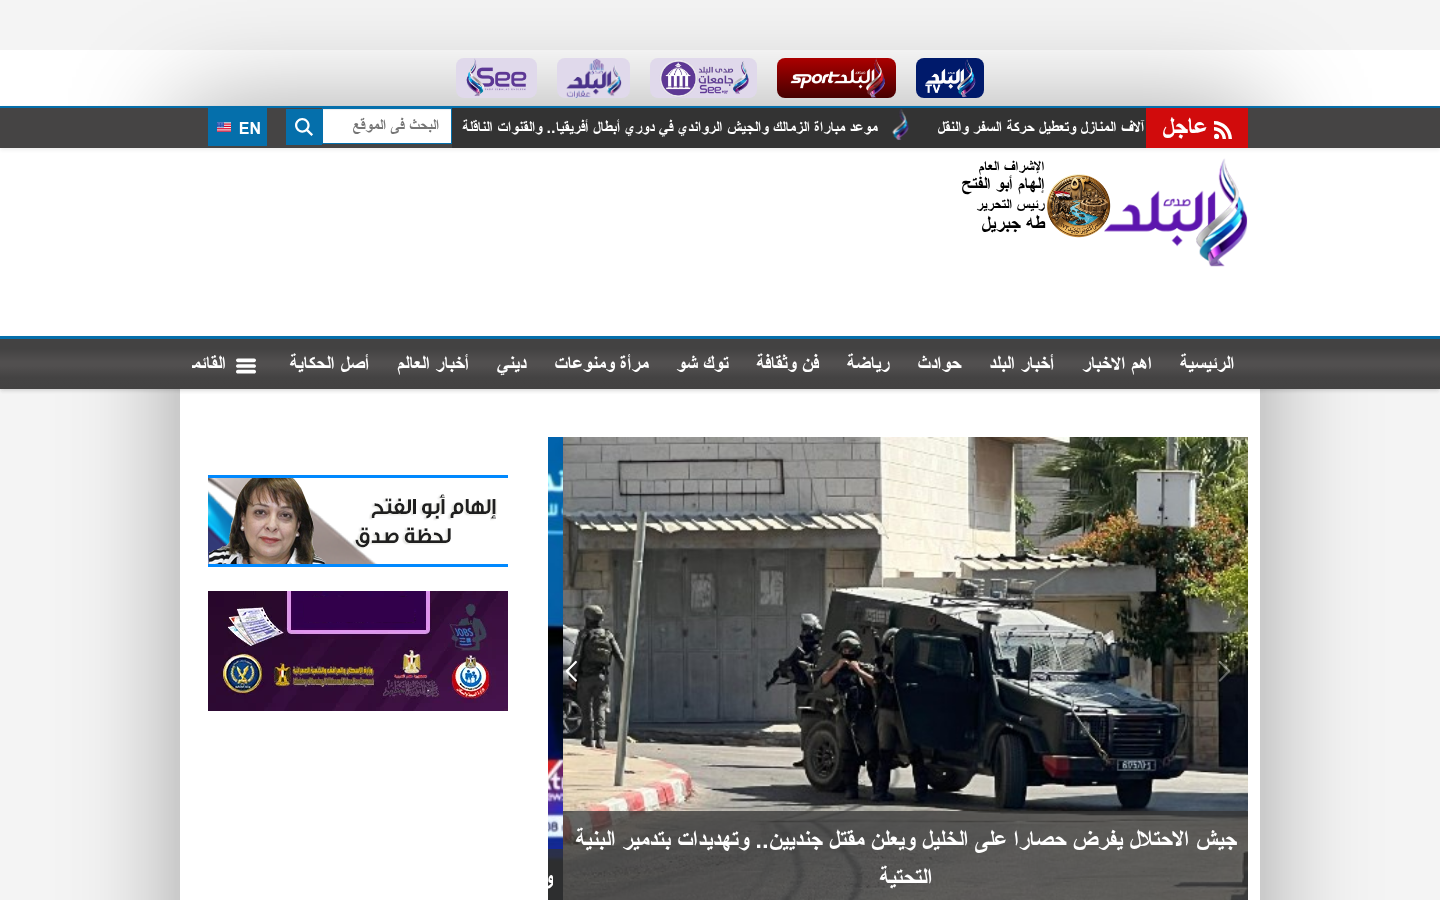
Task: Open the فن وثقافة menu item
Action: click(x=788, y=363)
